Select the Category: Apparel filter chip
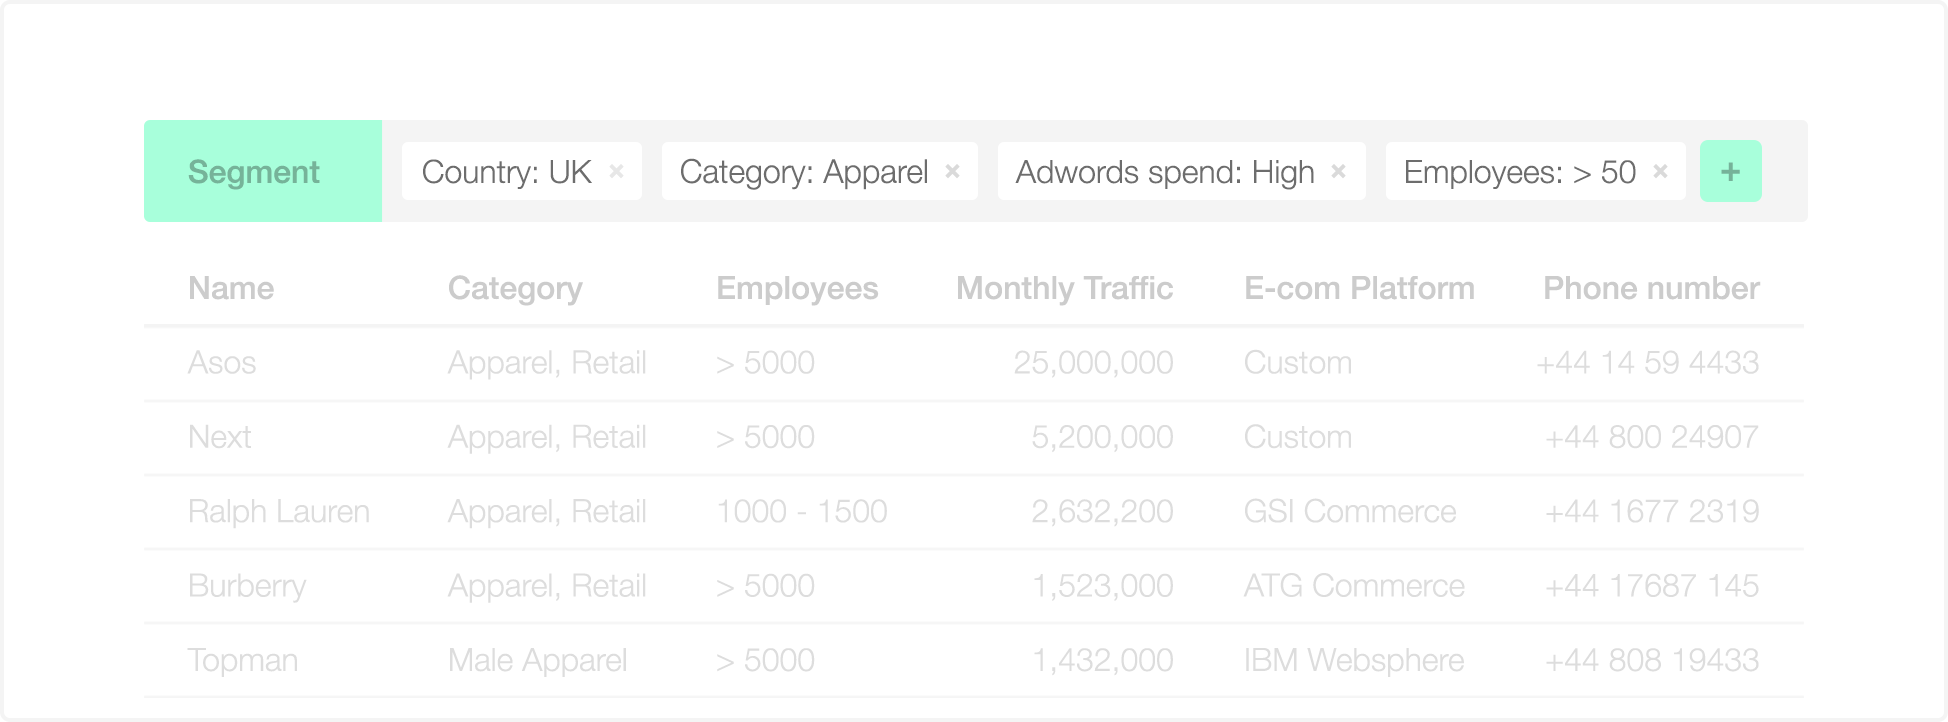 pyautogui.click(x=820, y=171)
